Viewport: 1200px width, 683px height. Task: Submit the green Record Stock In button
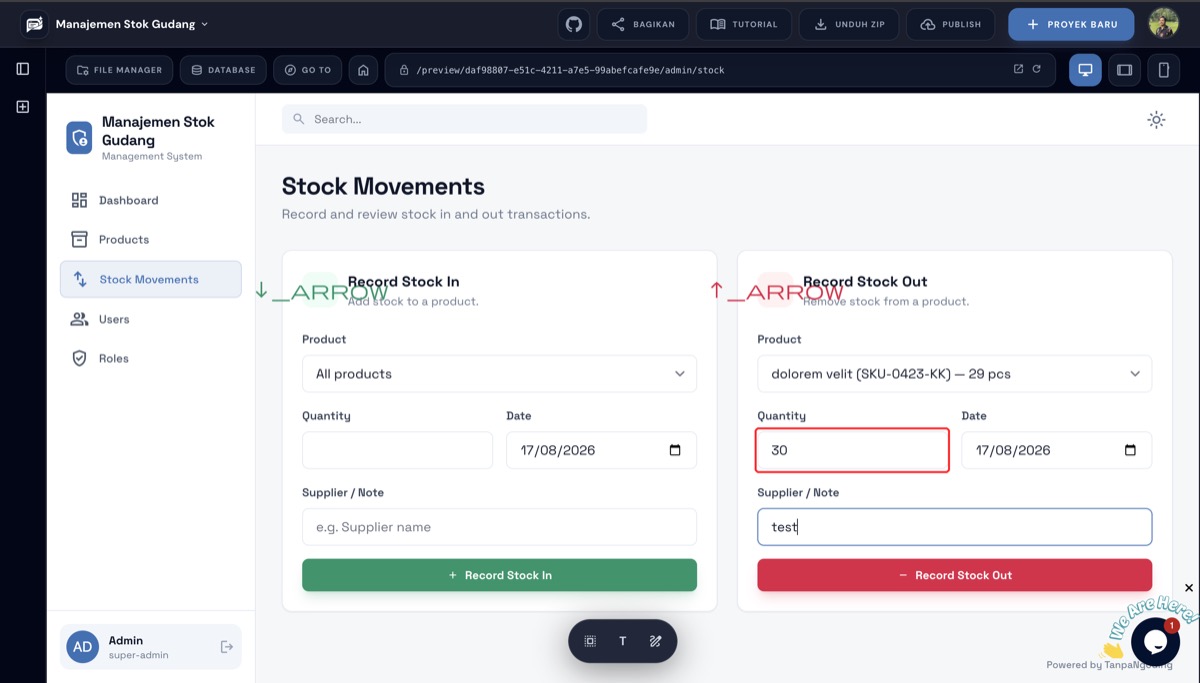[x=499, y=575]
